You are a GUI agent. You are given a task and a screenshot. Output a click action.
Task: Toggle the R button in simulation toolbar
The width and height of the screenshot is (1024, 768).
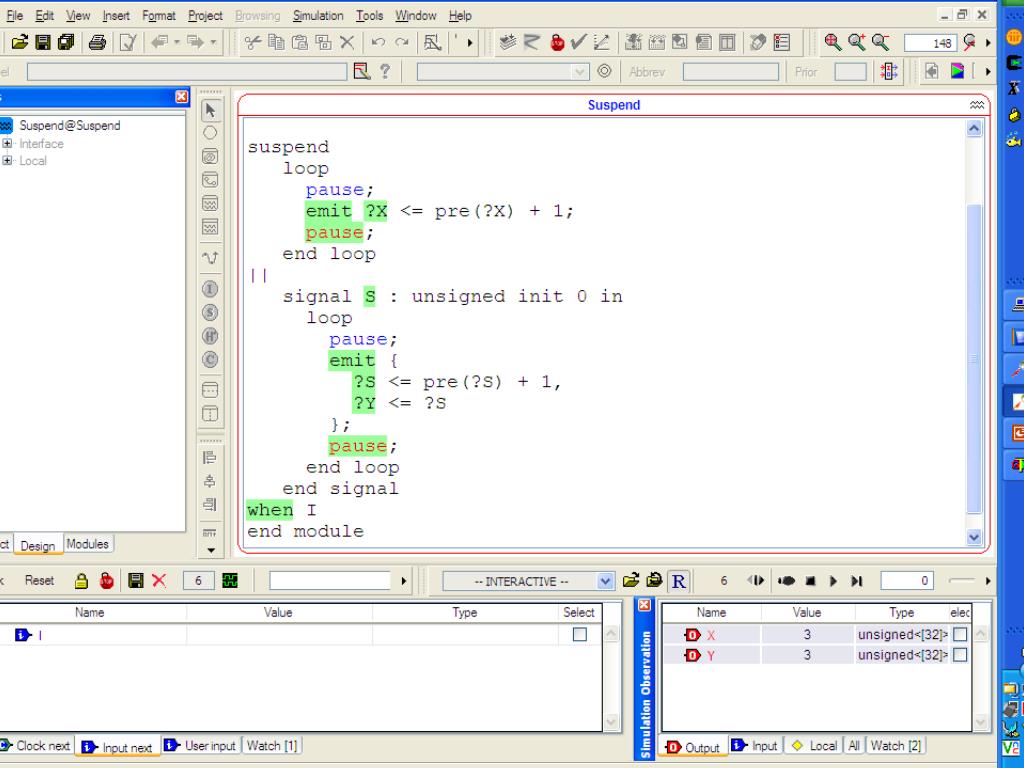pos(679,581)
